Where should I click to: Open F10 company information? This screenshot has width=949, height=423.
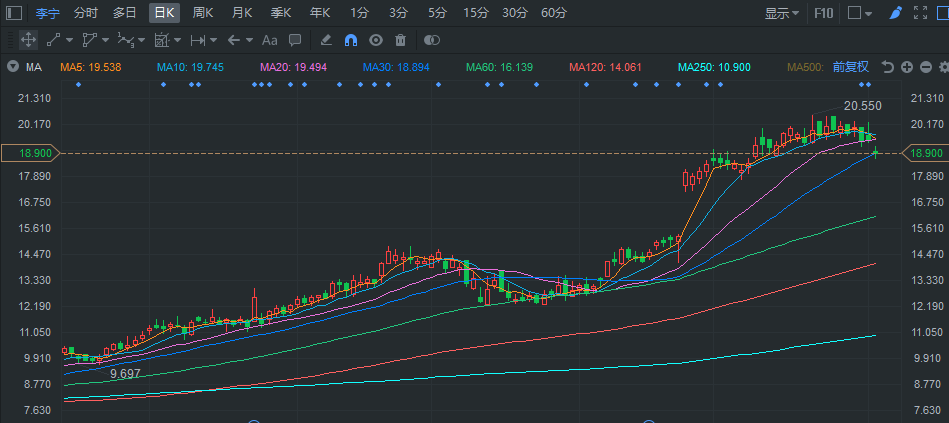pos(823,13)
